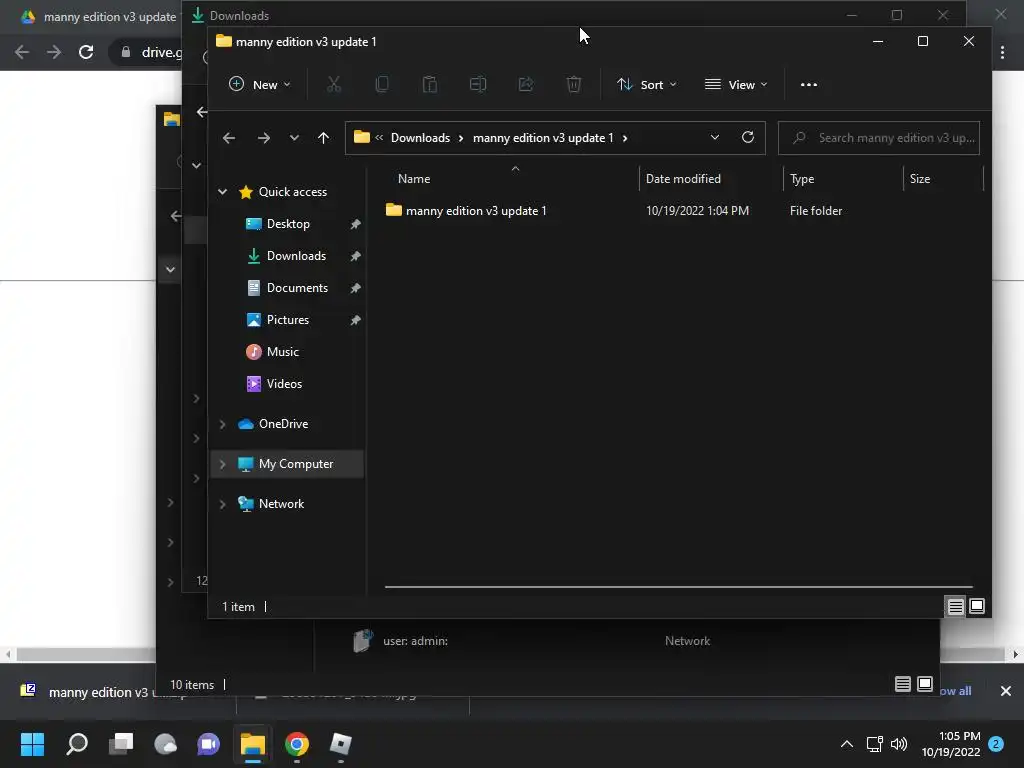
Task: Switch to large icons view in front window
Action: [x=977, y=606]
